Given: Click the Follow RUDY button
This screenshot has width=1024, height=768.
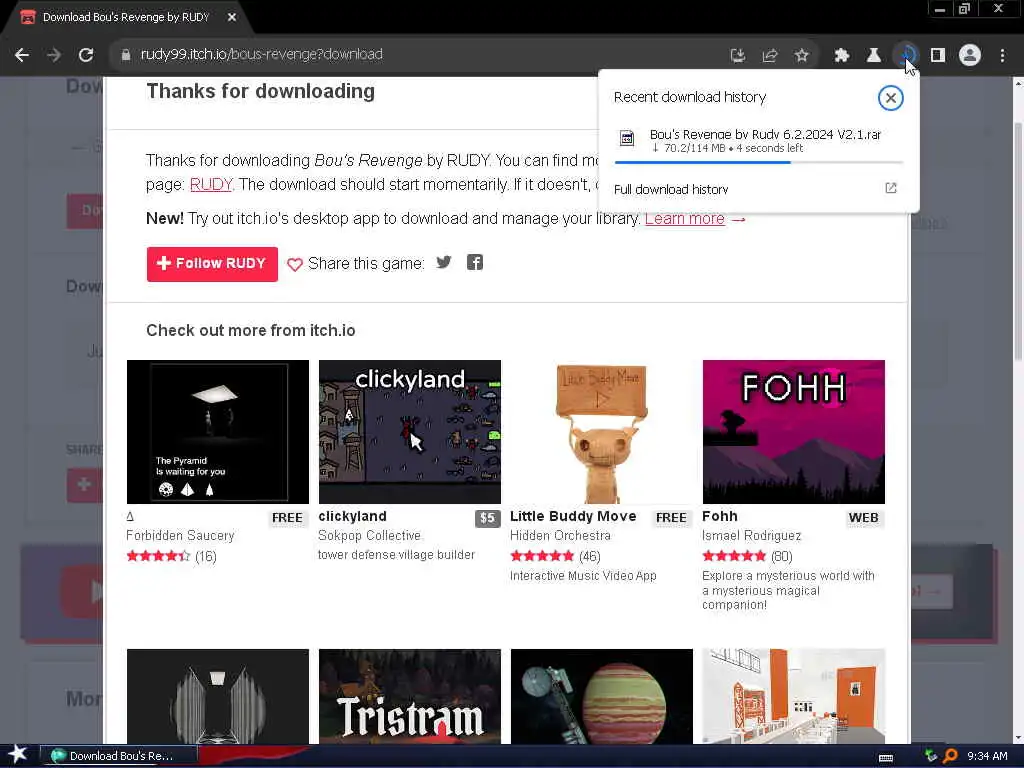Looking at the screenshot, I should (x=212, y=264).
